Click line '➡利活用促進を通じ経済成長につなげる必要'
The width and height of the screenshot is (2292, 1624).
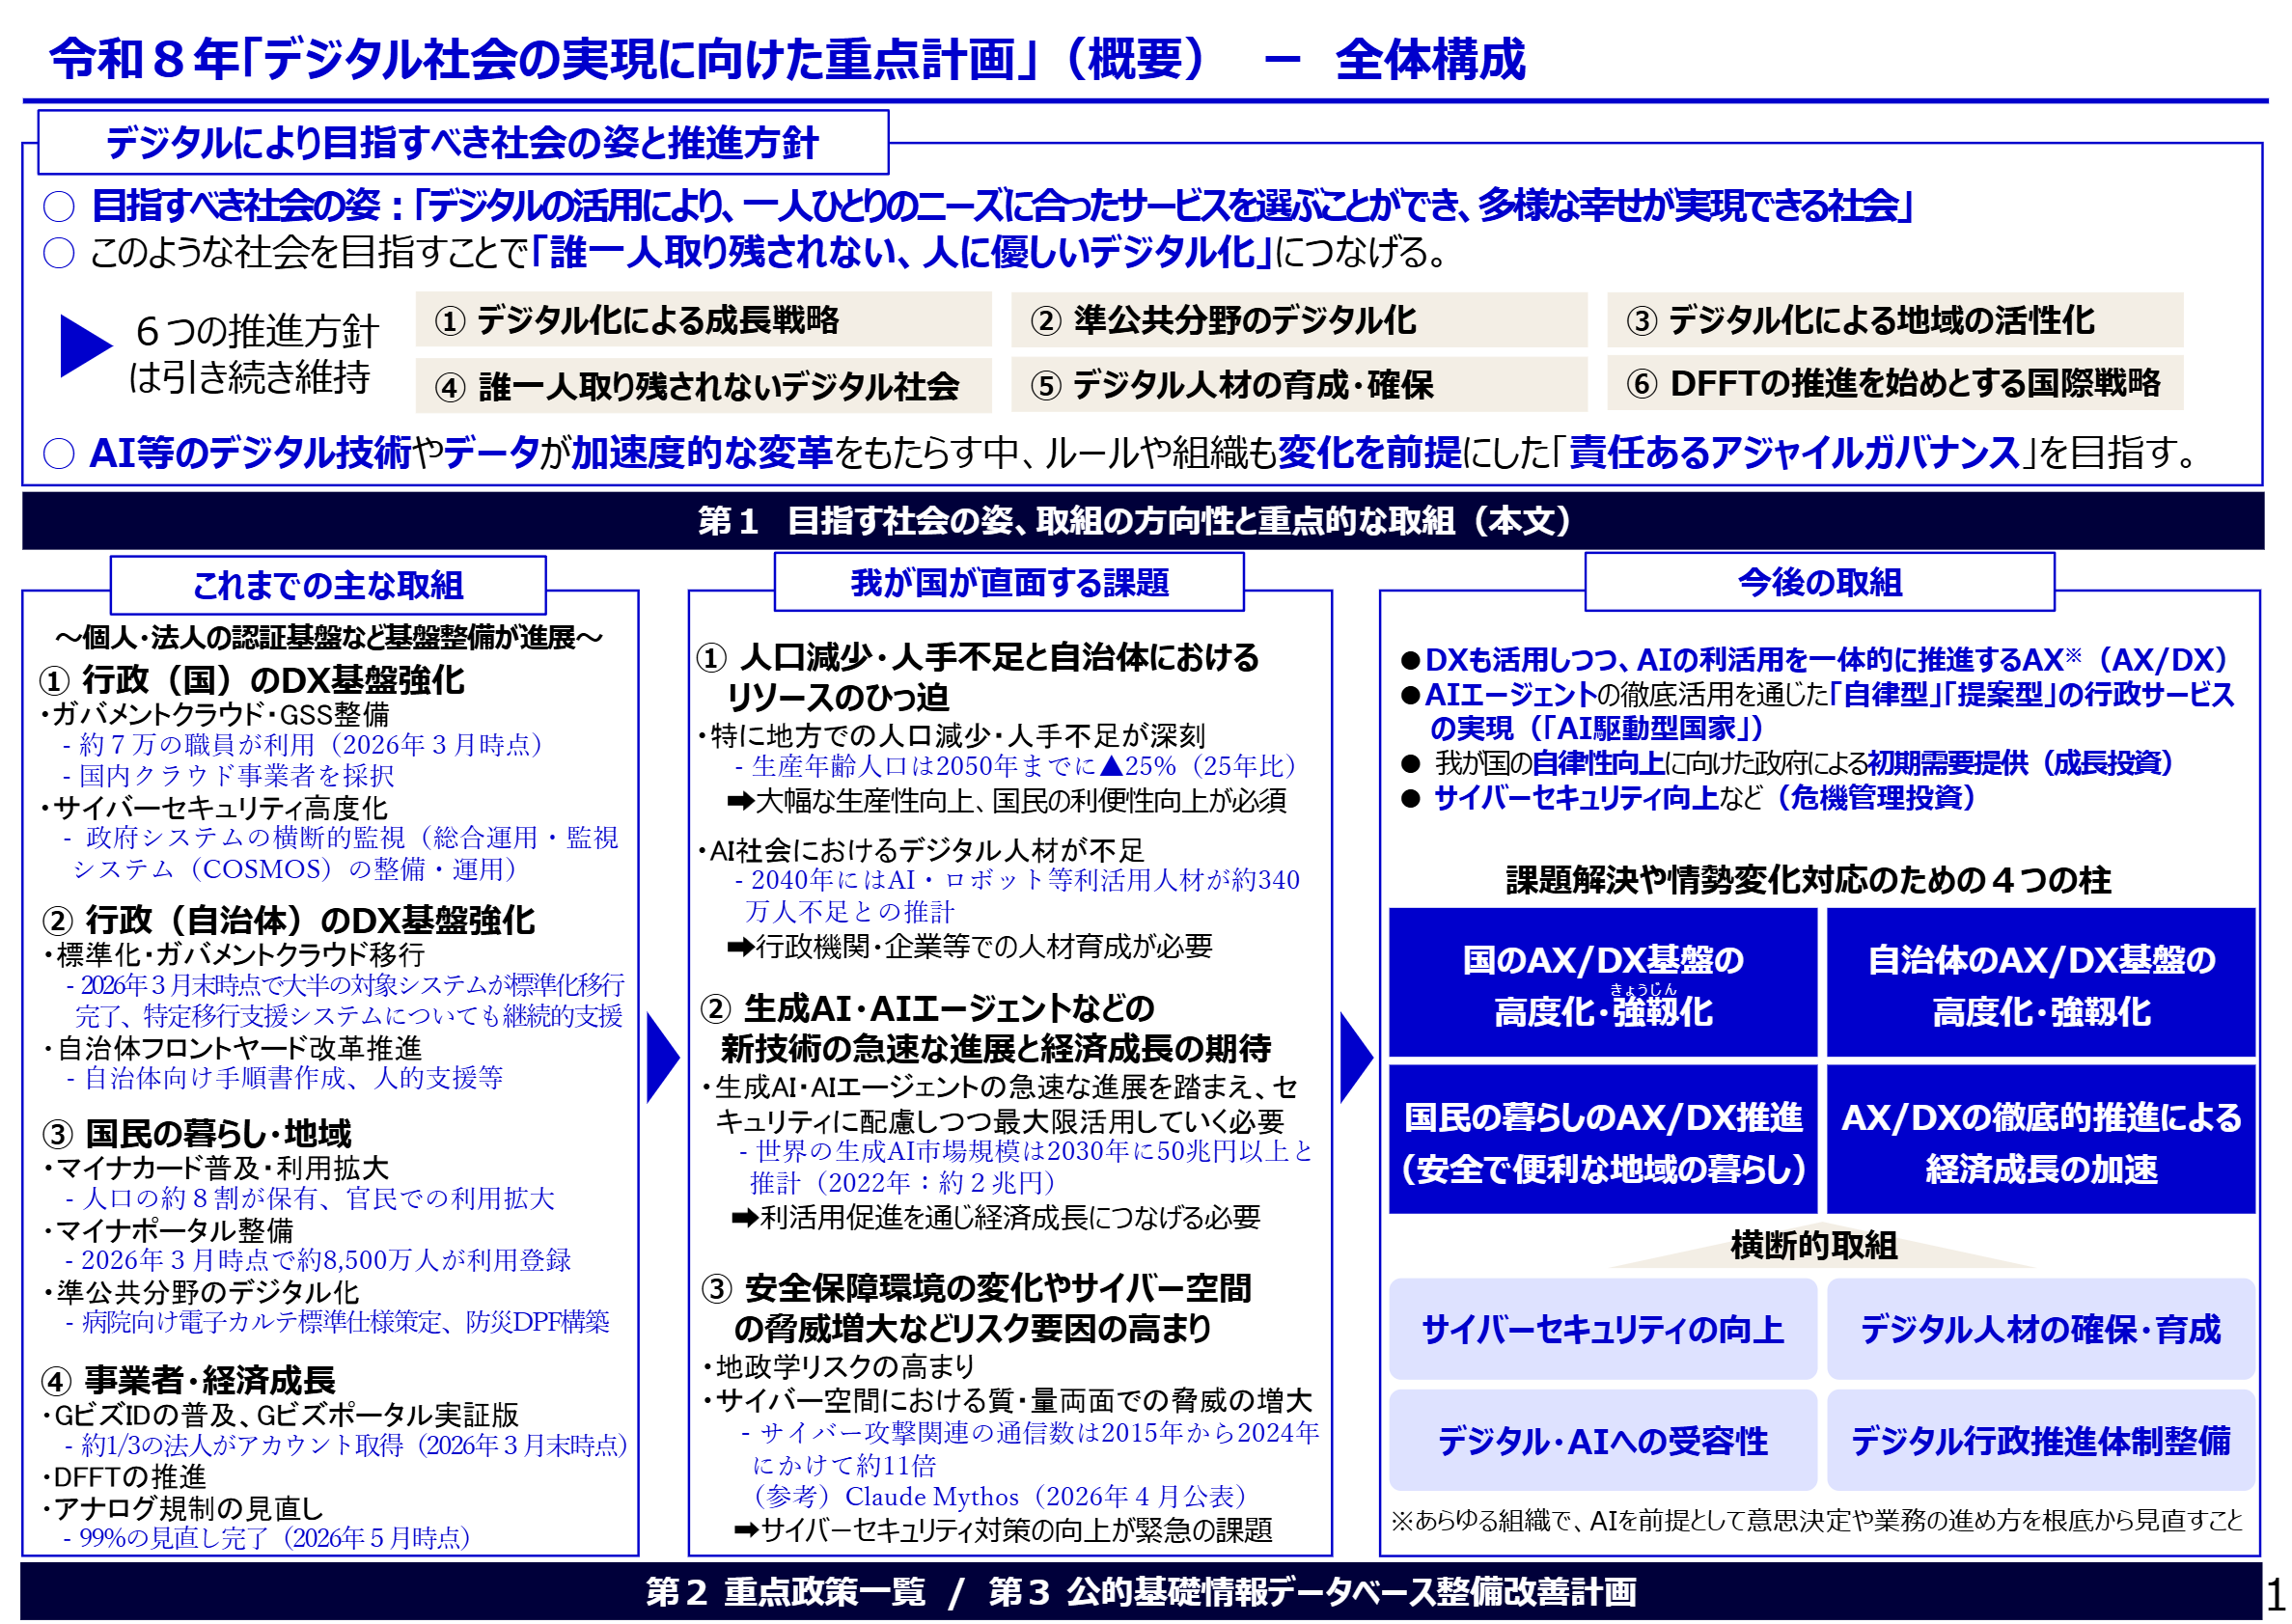coord(996,1218)
